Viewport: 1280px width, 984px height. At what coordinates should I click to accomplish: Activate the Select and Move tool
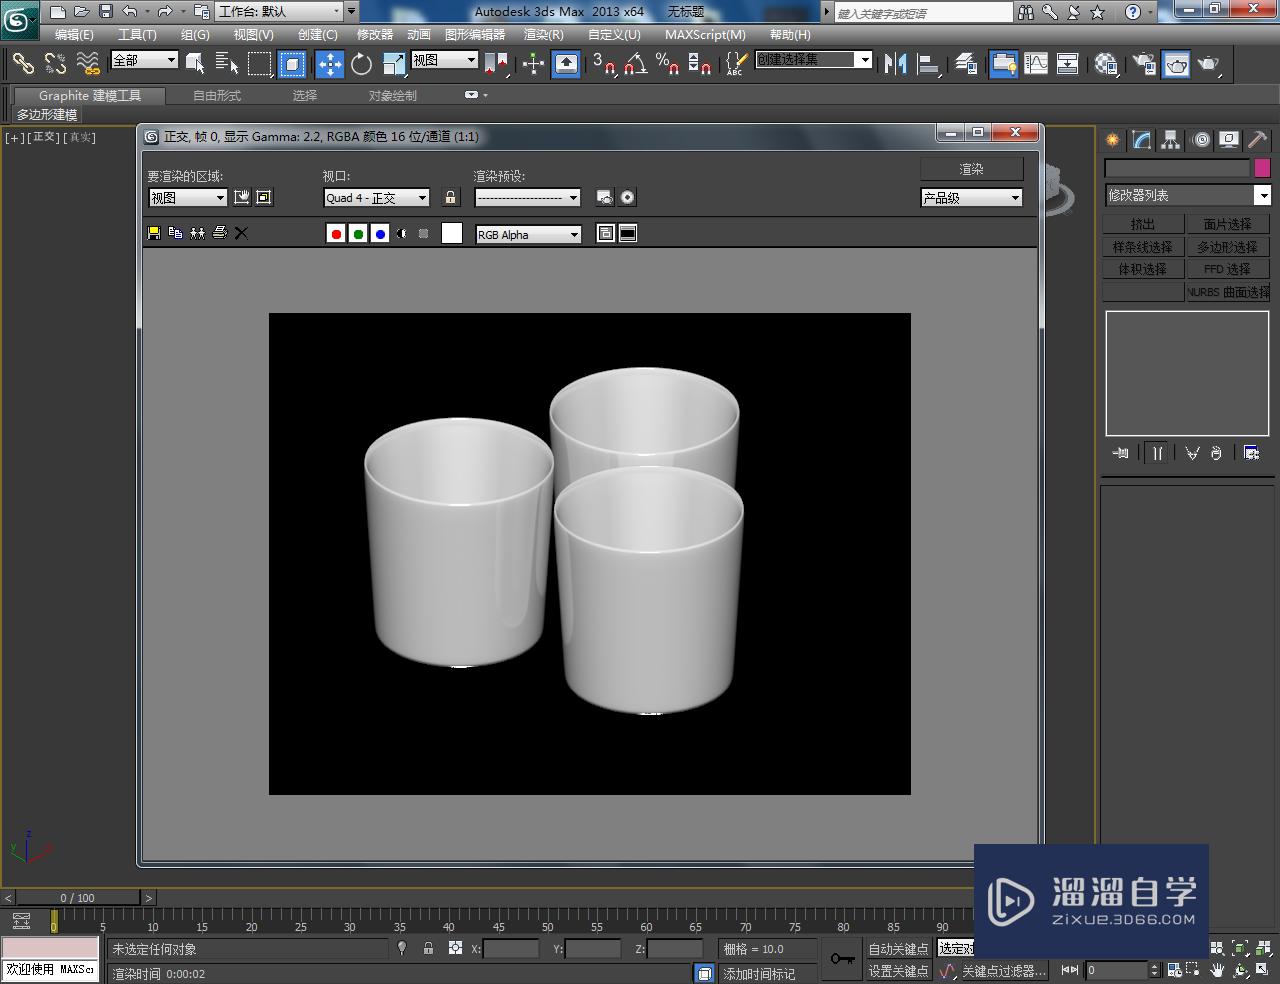tap(329, 64)
